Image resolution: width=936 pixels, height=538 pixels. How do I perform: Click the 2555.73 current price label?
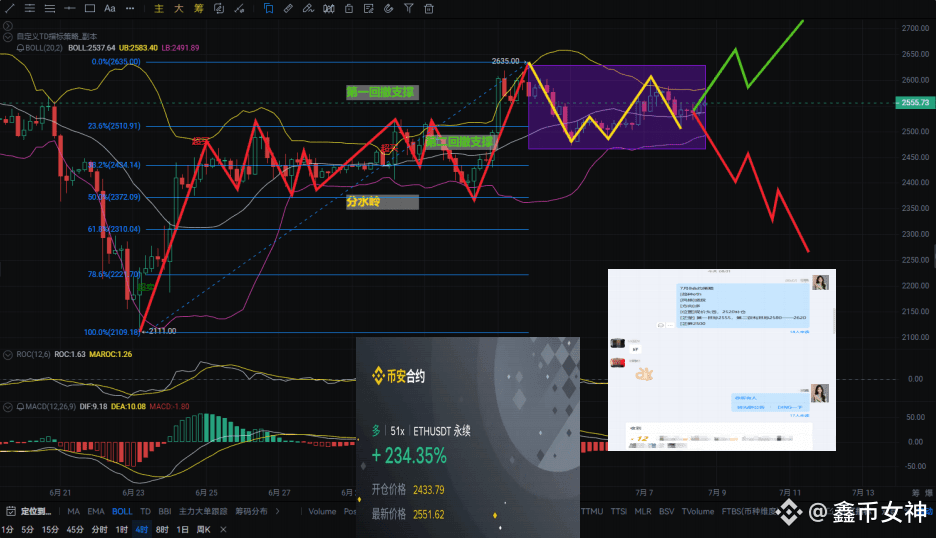tap(915, 103)
